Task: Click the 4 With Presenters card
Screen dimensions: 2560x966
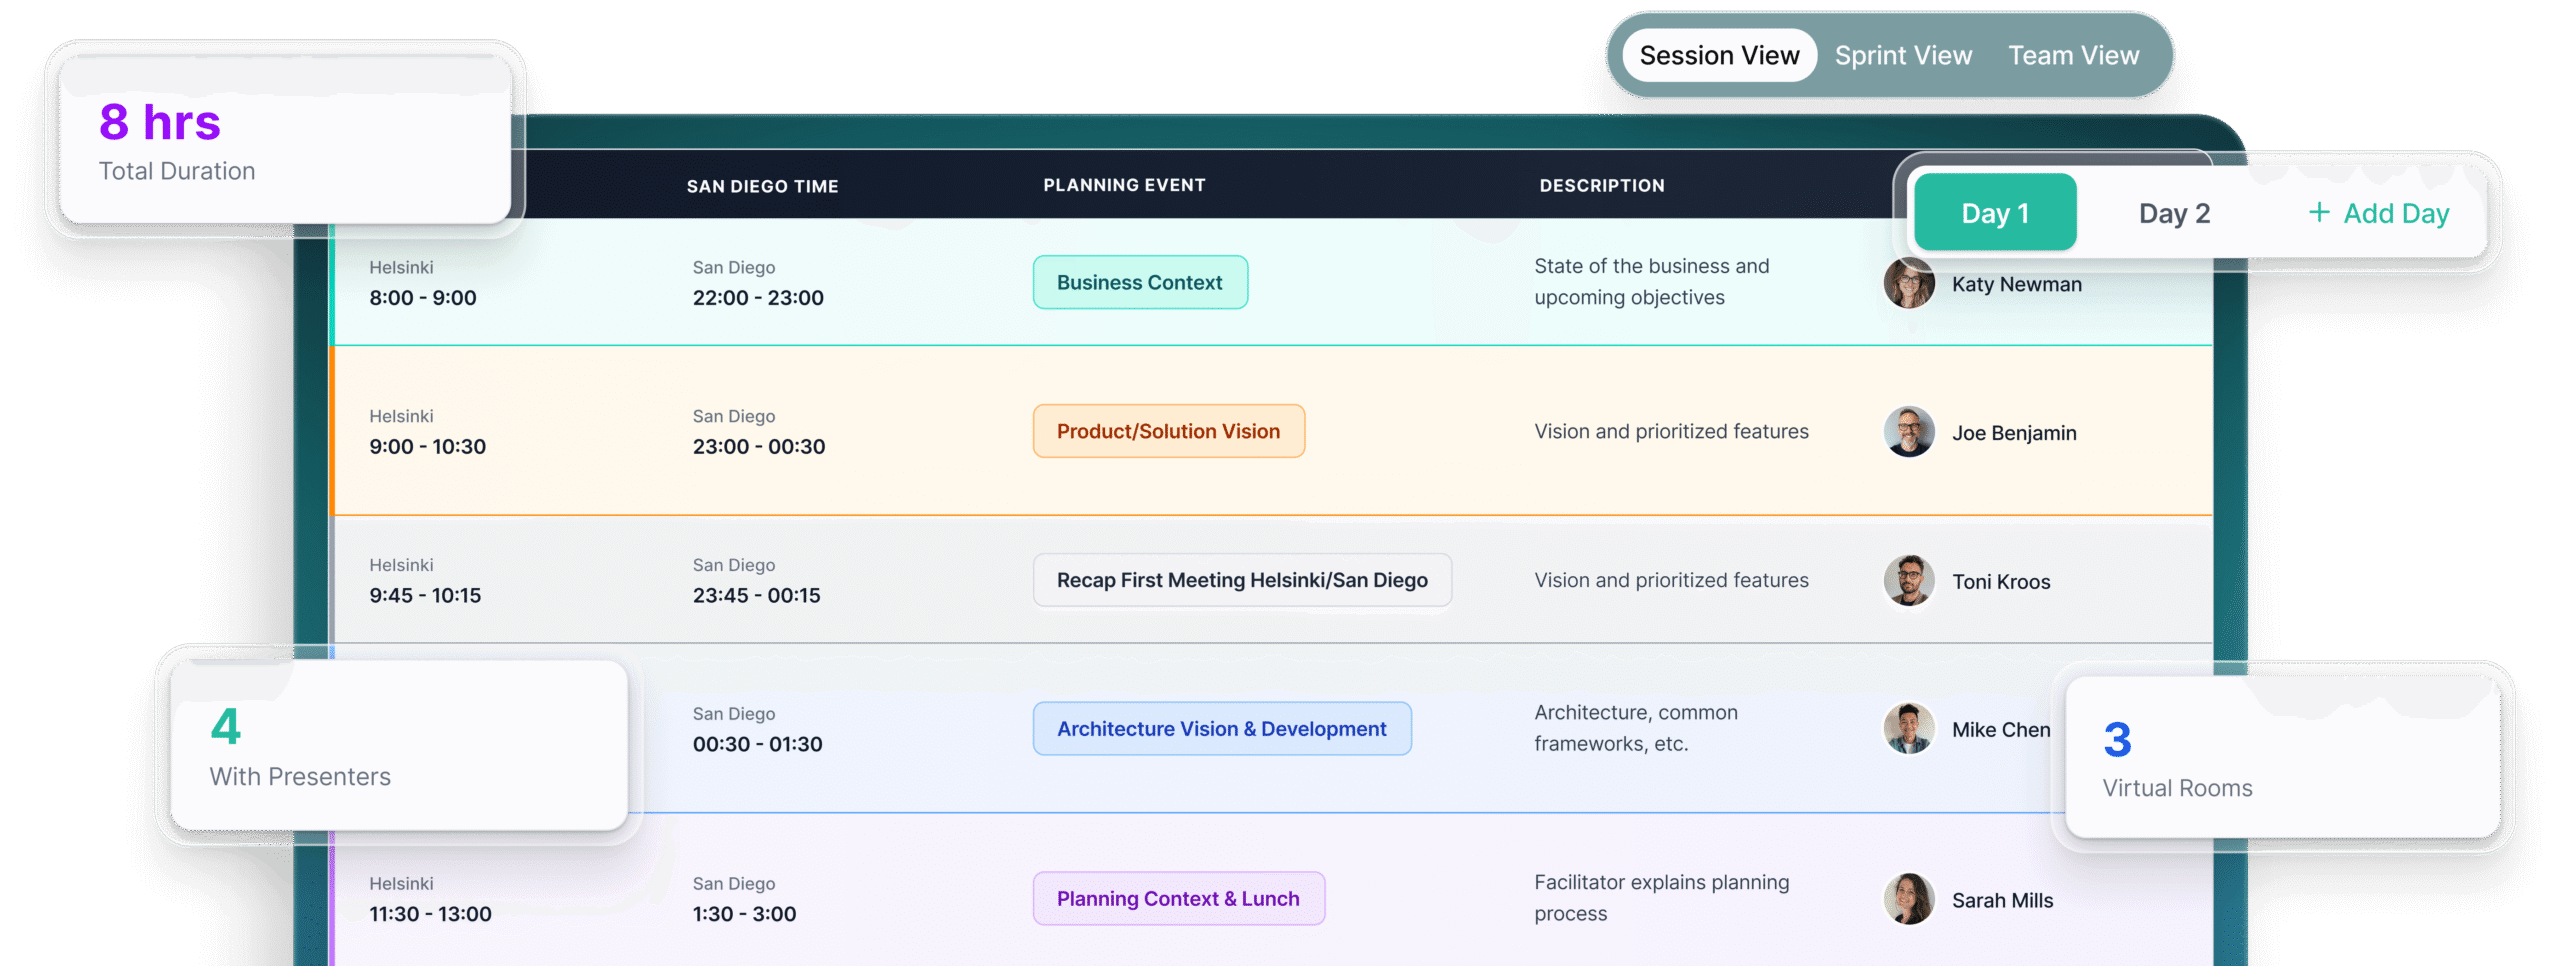Action: [398, 746]
